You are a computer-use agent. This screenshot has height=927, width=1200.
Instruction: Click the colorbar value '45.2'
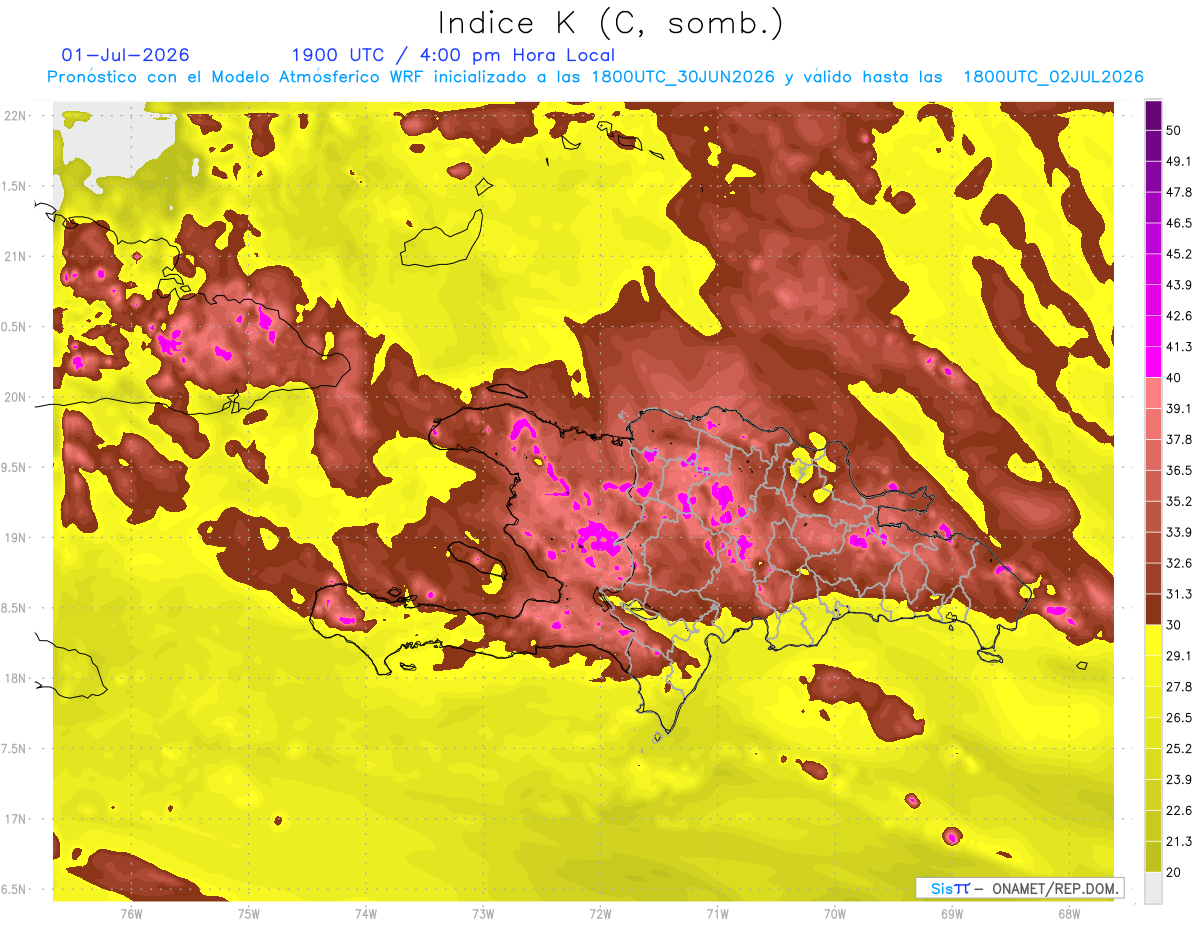[x=1179, y=254]
